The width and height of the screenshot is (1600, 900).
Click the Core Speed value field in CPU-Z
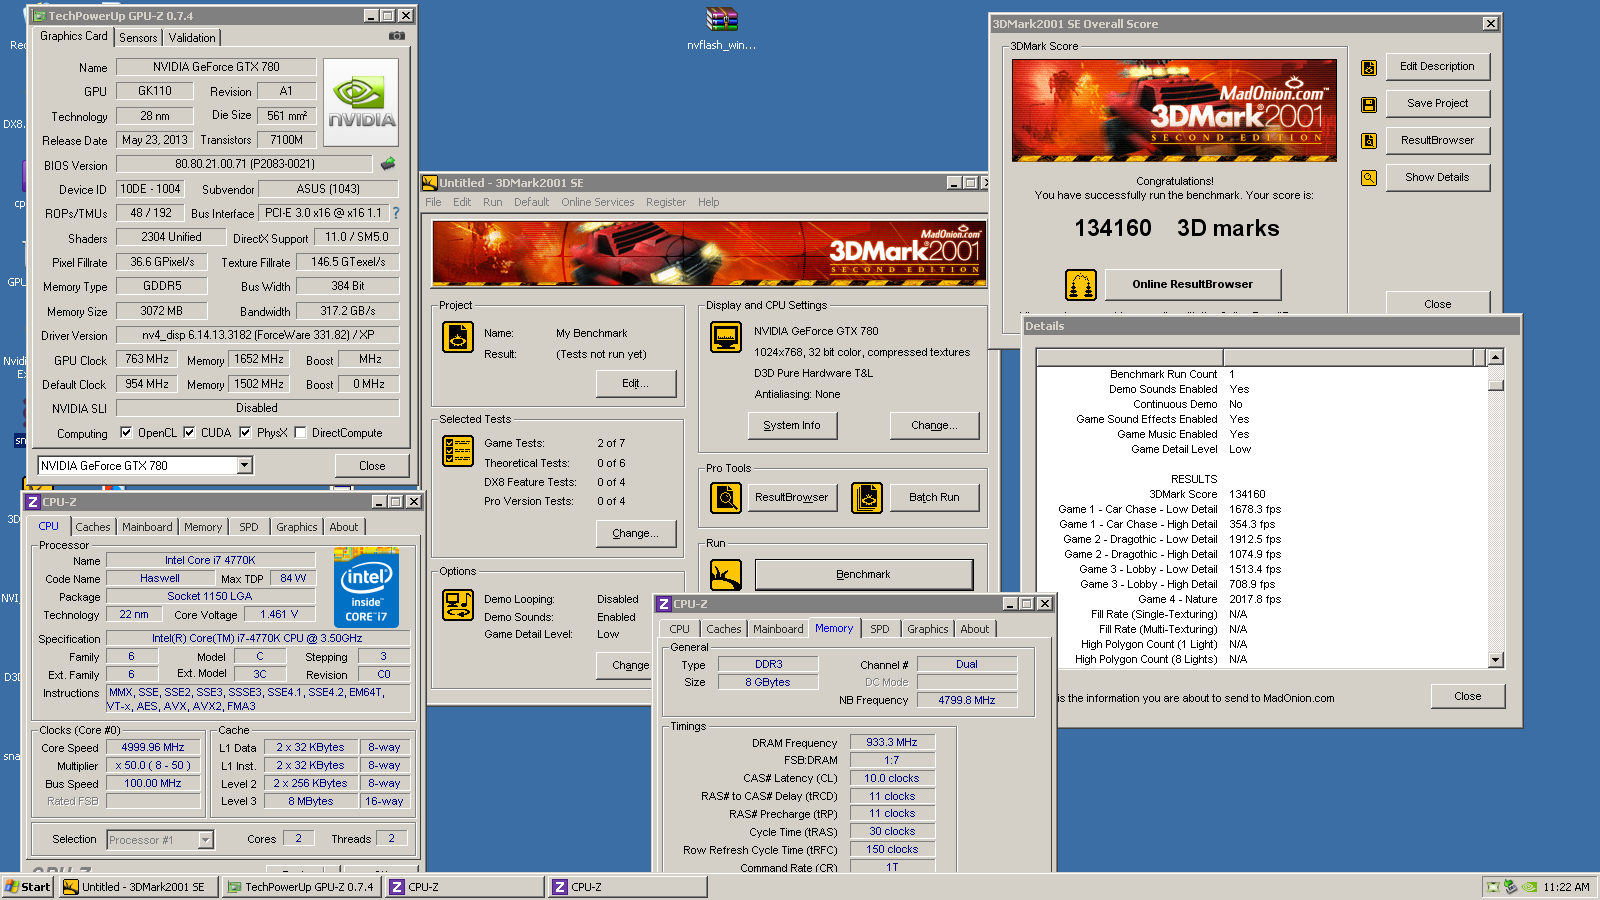[x=153, y=748]
